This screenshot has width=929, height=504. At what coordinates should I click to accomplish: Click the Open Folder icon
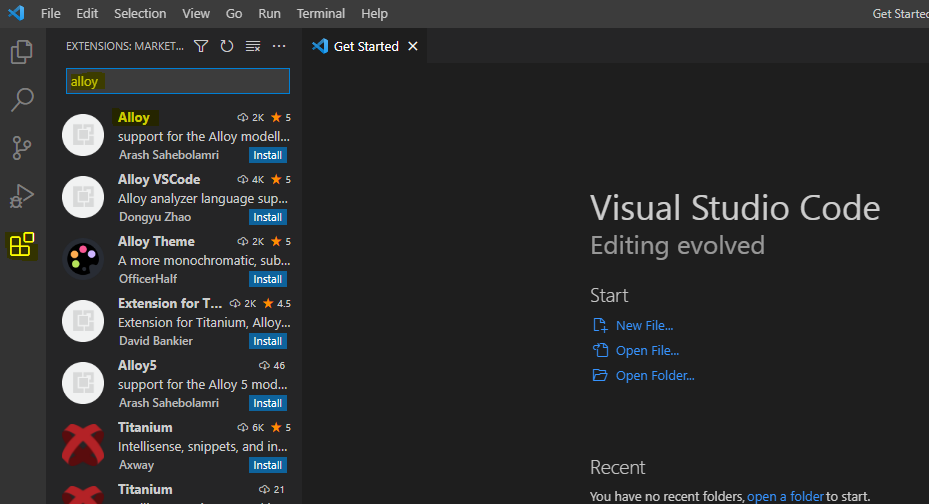coord(600,375)
